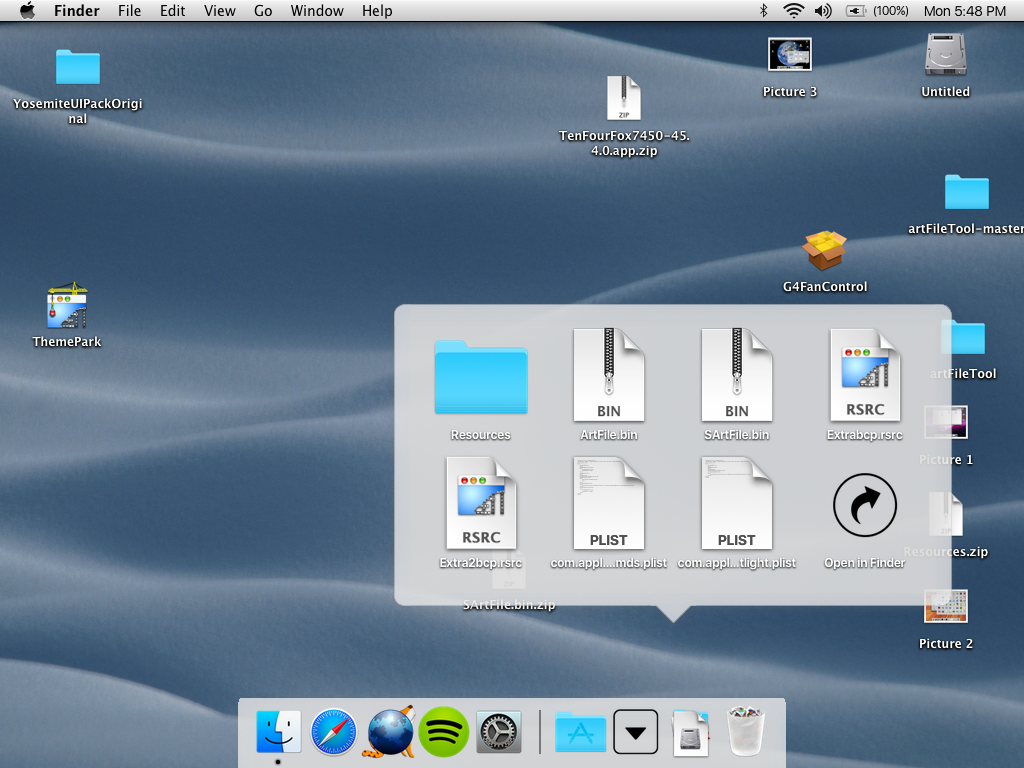Click the Wi-Fi status icon
This screenshot has height=768, width=1024.
click(x=793, y=10)
